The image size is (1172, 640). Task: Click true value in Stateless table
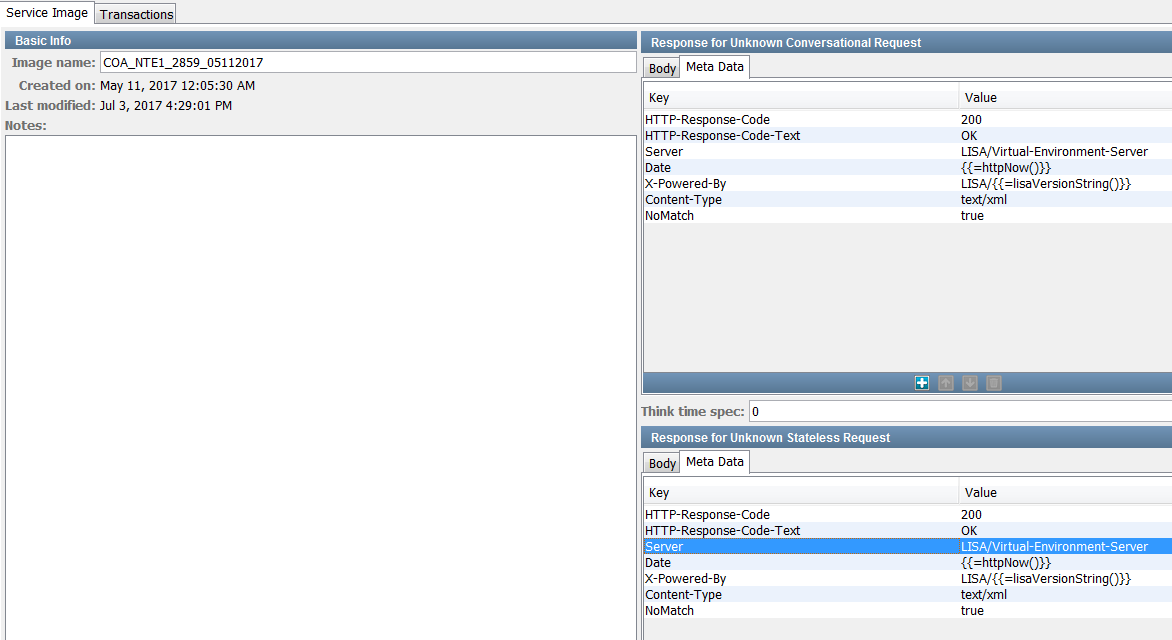(x=972, y=611)
